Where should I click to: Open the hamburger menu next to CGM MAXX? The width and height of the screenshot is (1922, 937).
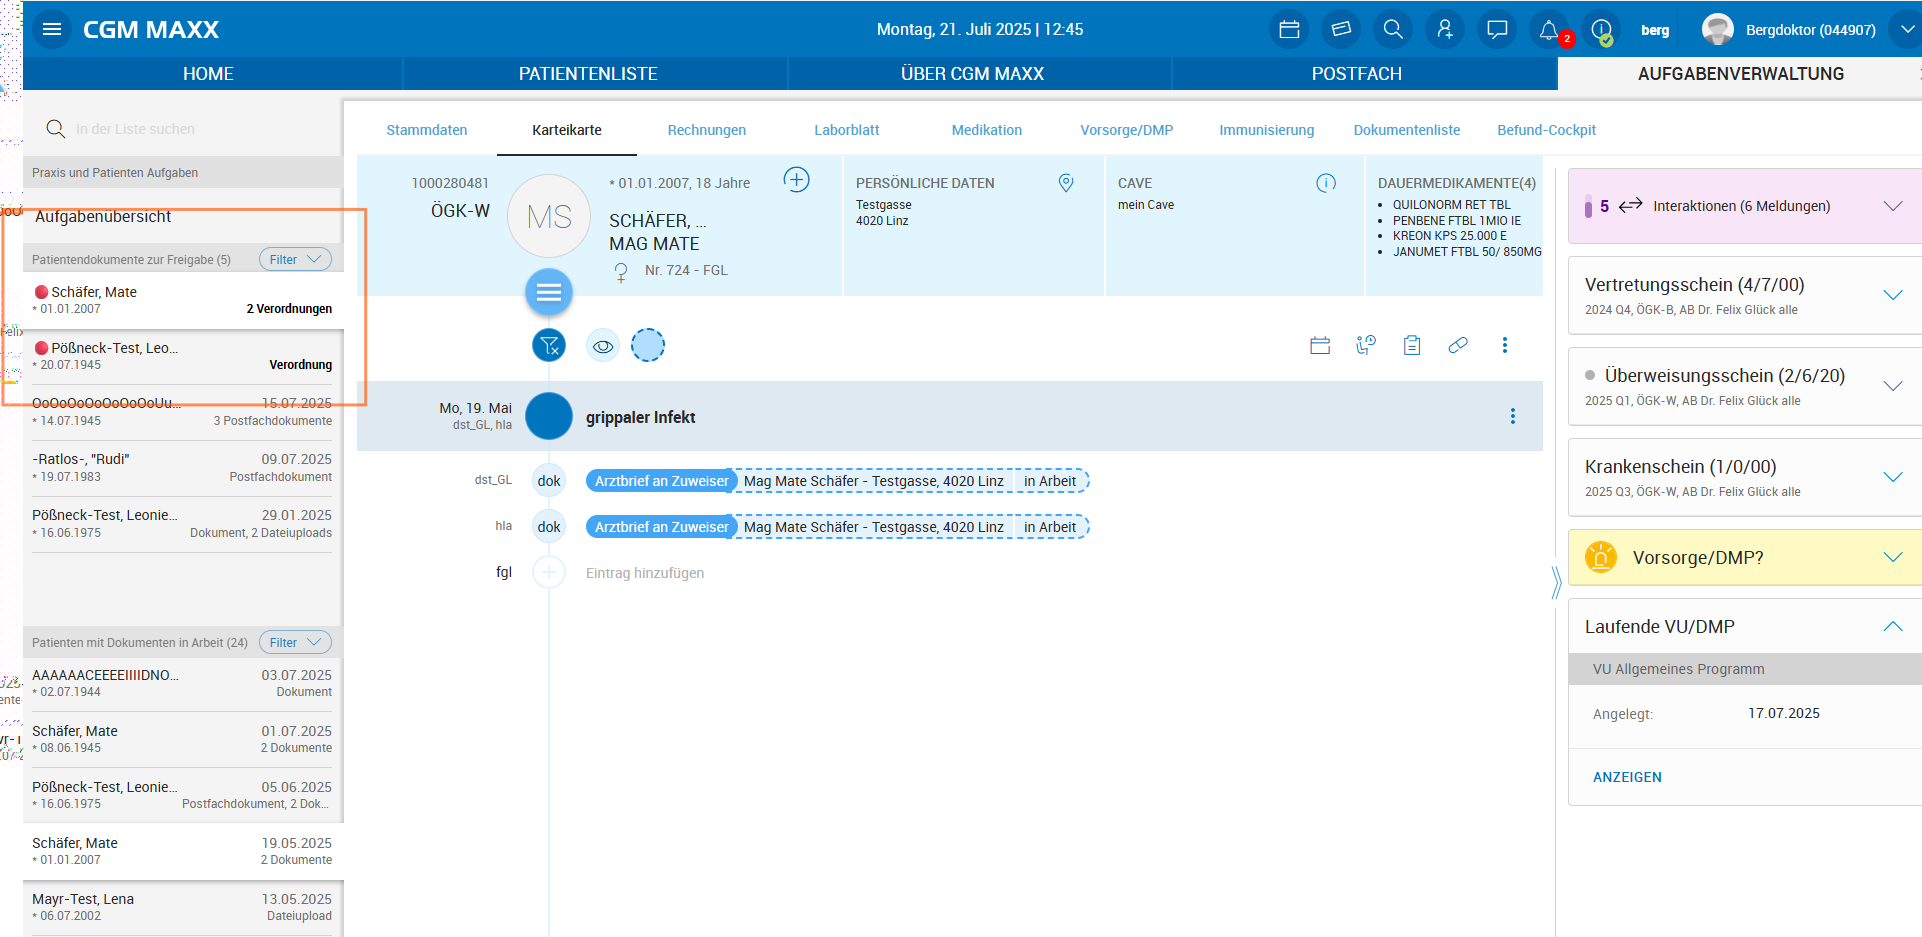click(x=52, y=30)
